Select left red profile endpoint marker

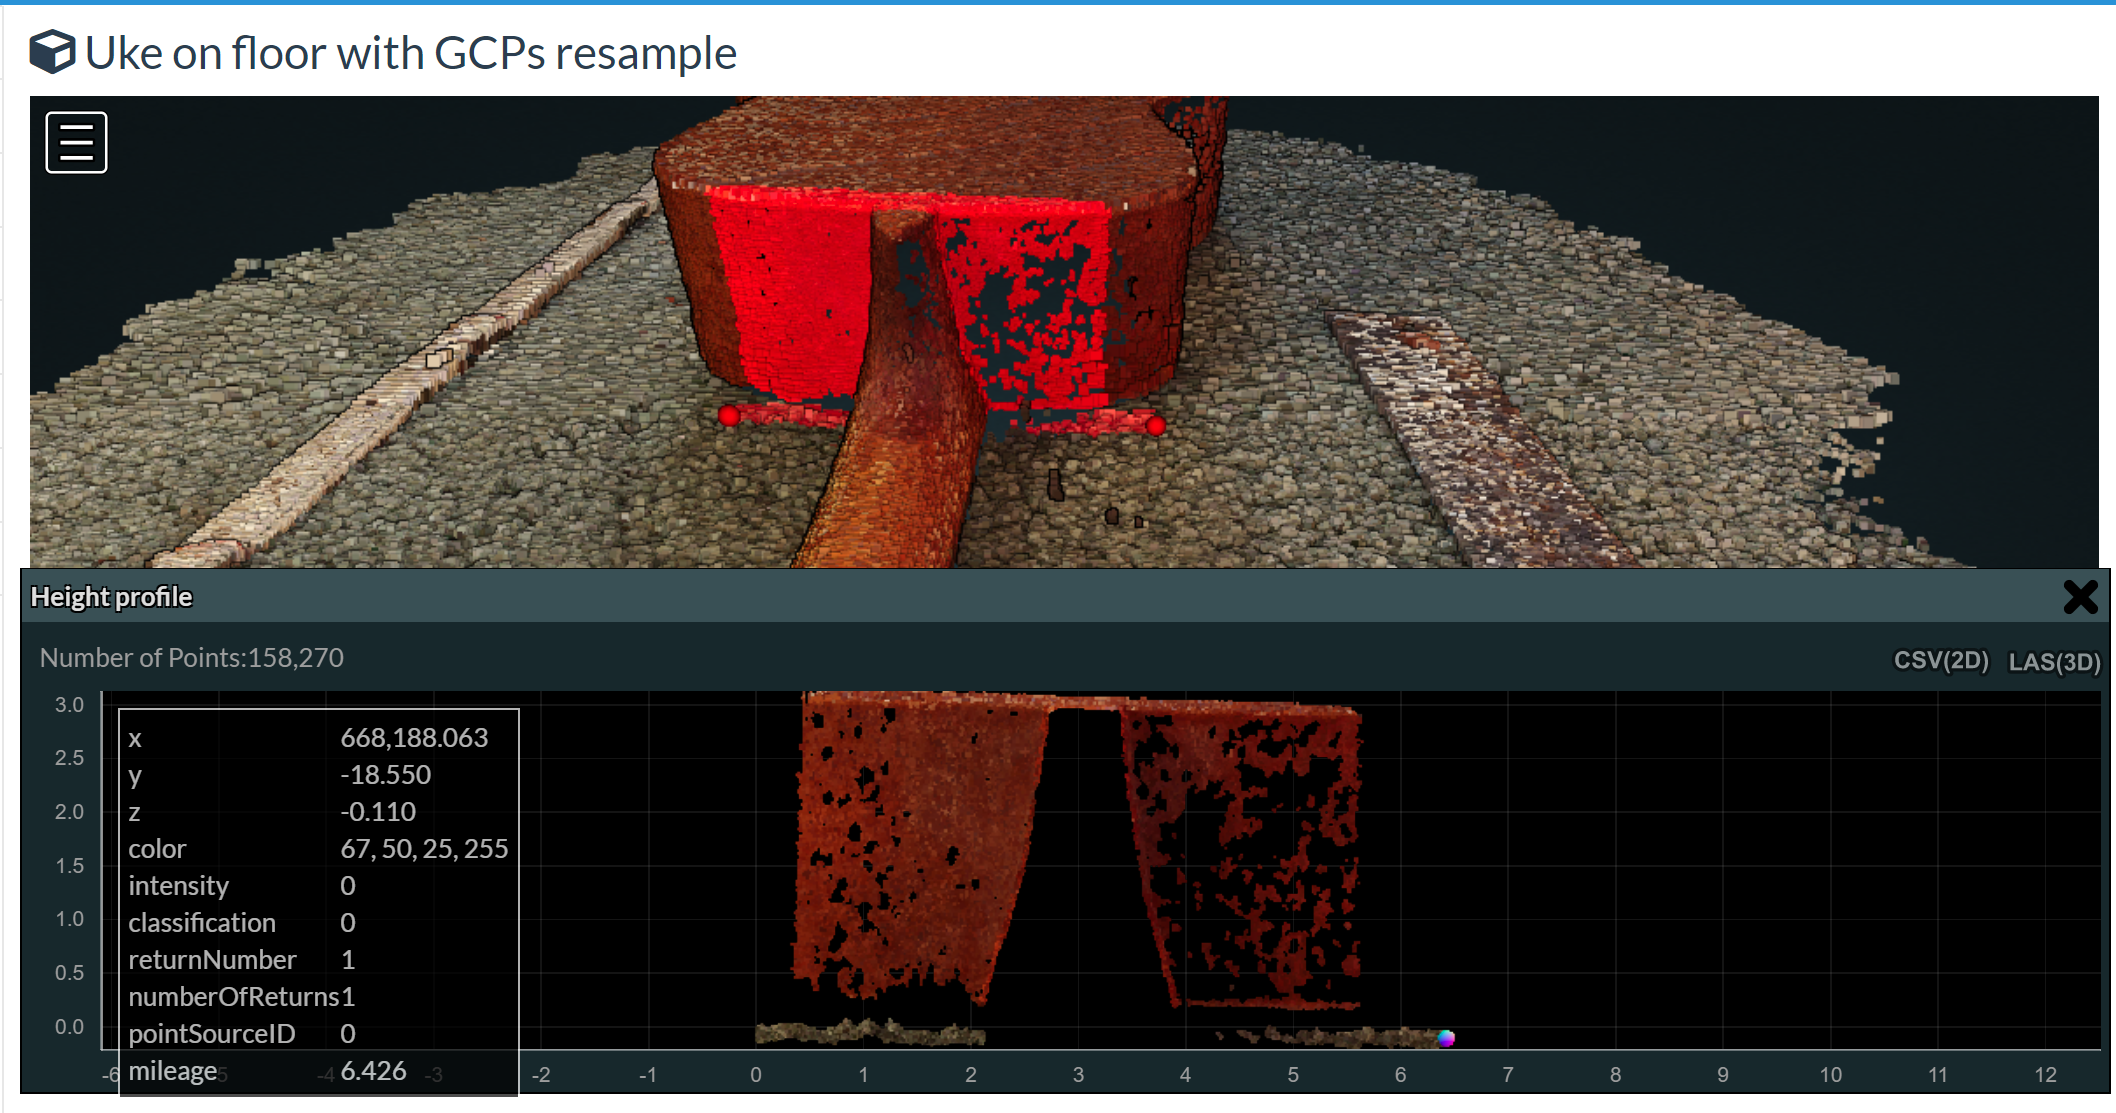[x=729, y=416]
